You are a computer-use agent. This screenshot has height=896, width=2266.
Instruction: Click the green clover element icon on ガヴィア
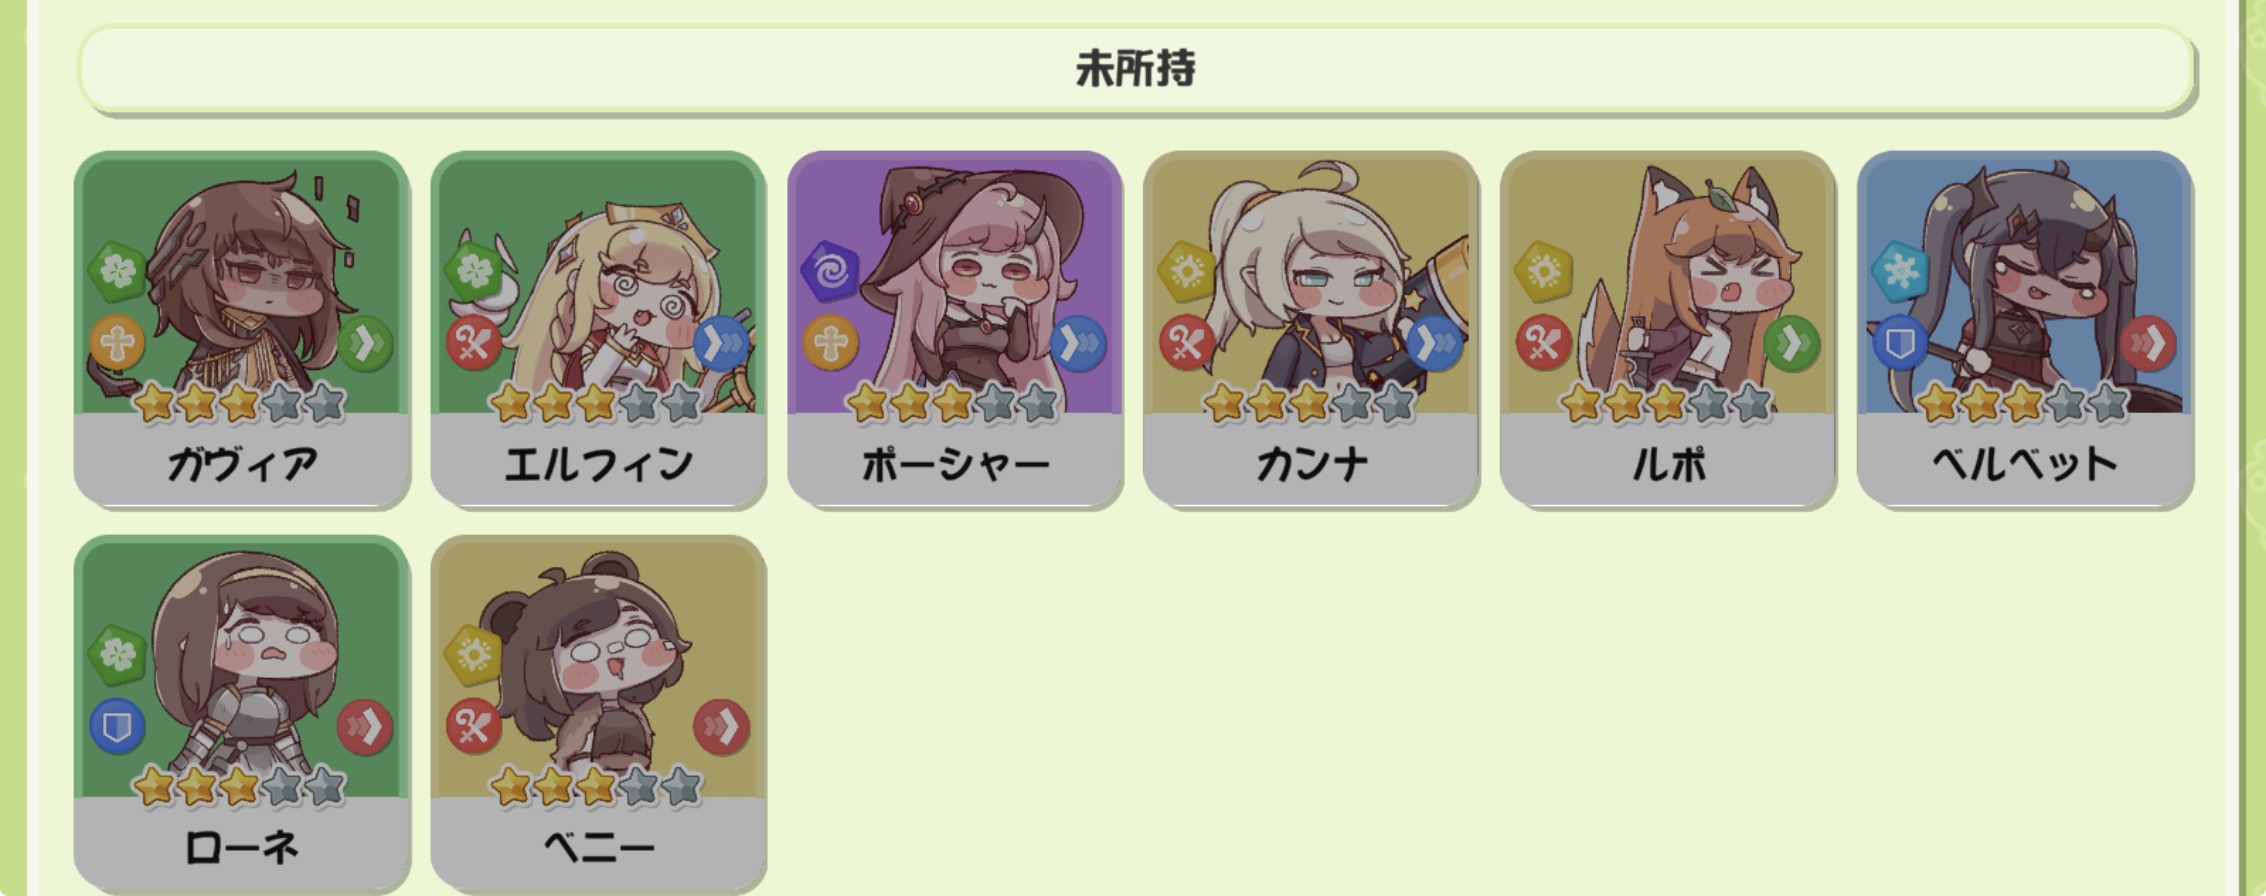coord(118,270)
